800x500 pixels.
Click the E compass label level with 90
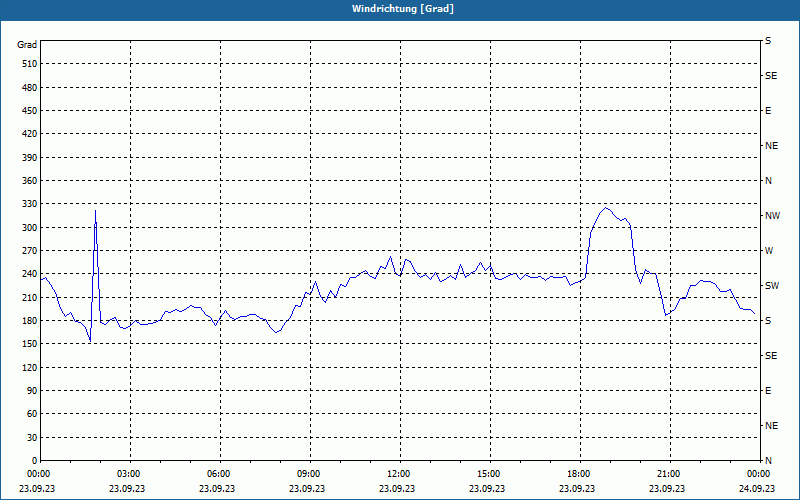768,391
